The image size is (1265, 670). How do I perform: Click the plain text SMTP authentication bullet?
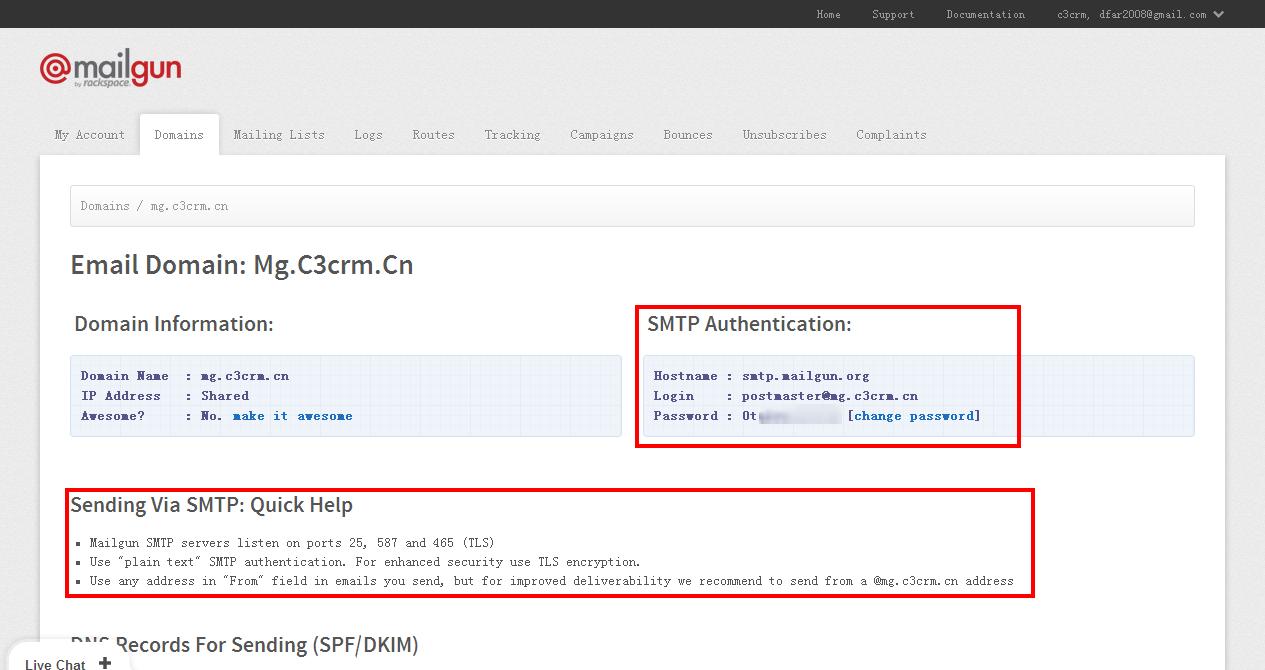click(x=365, y=562)
